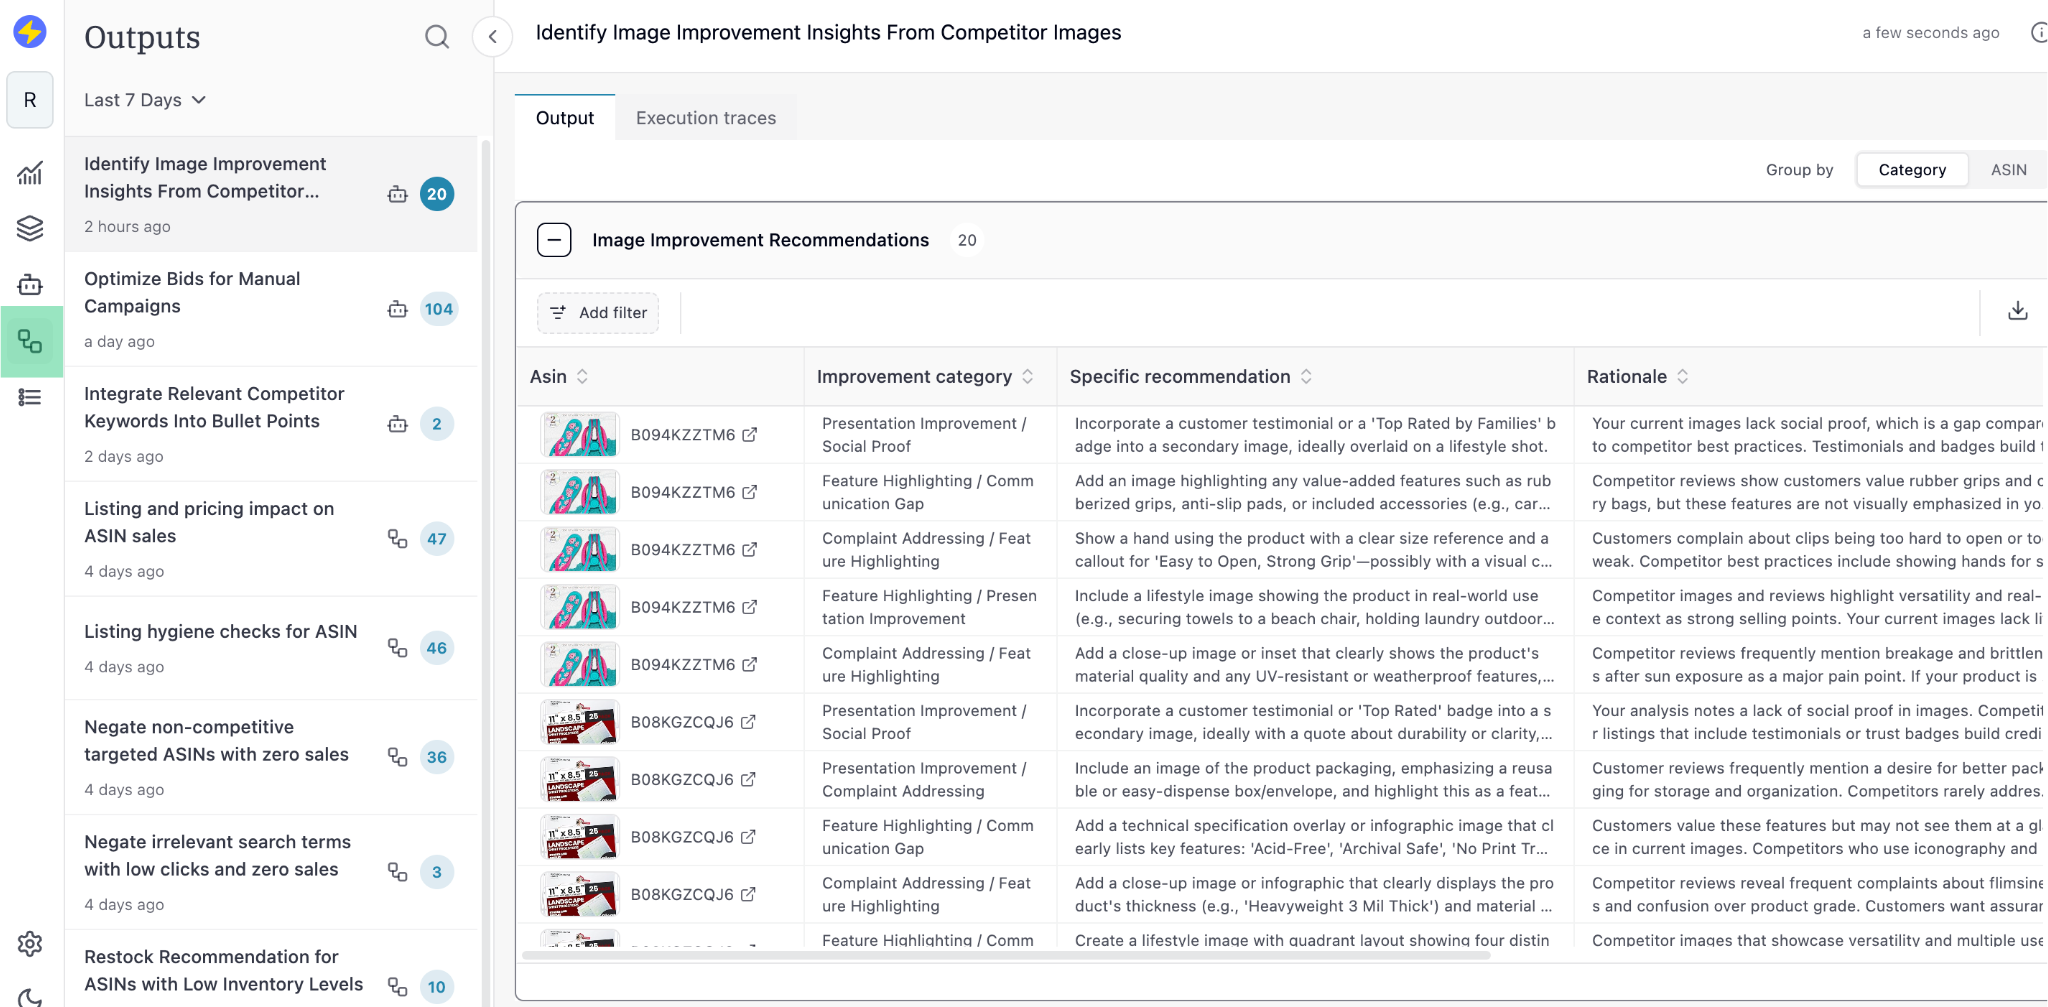
Task: Switch grouping to ASIN
Action: (2009, 169)
